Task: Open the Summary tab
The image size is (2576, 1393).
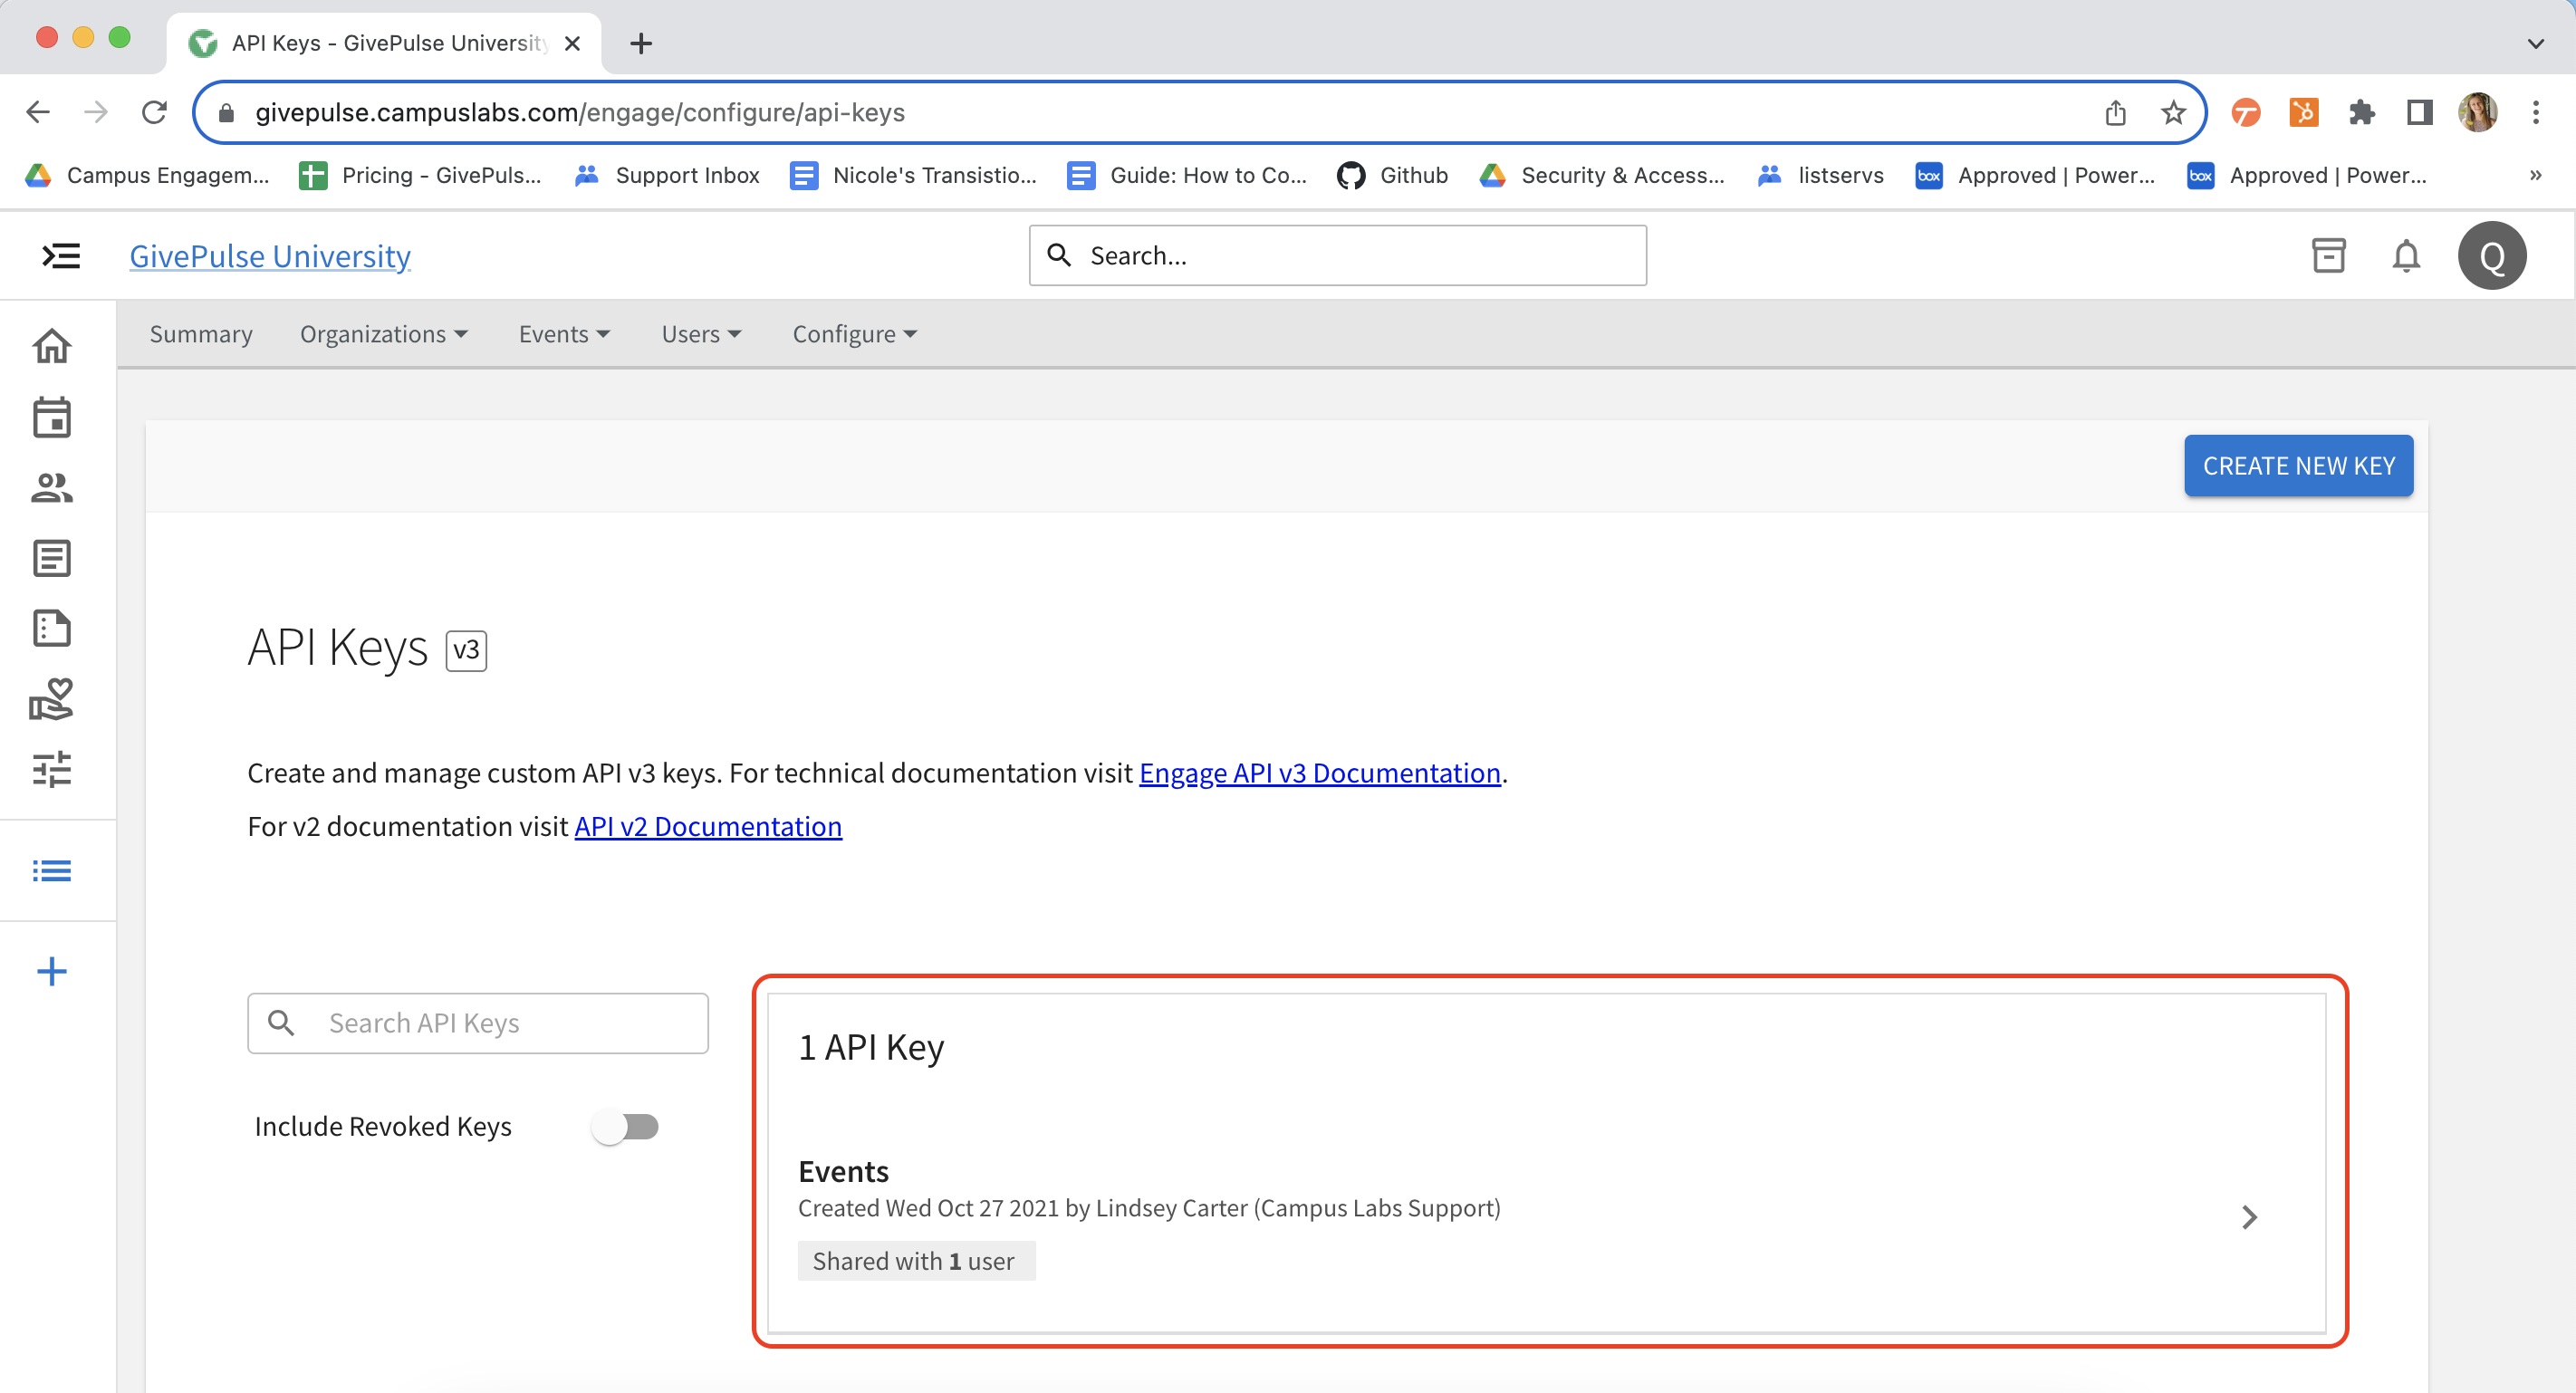Action: click(x=201, y=334)
